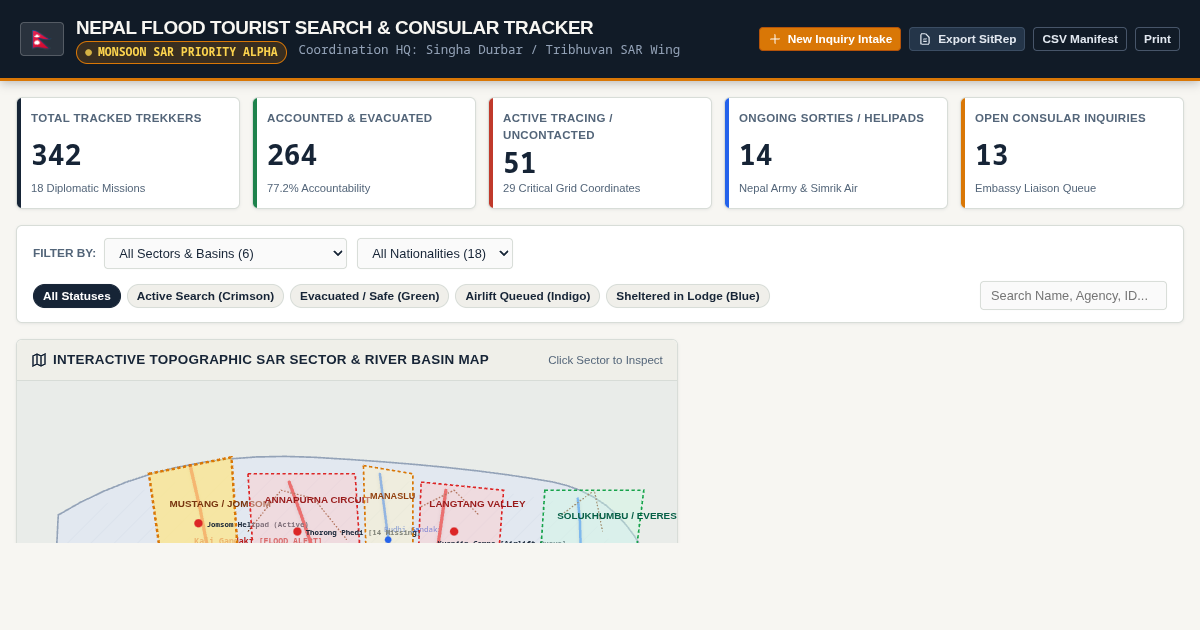Click the Total Tracked Trekkers card

coord(128,153)
